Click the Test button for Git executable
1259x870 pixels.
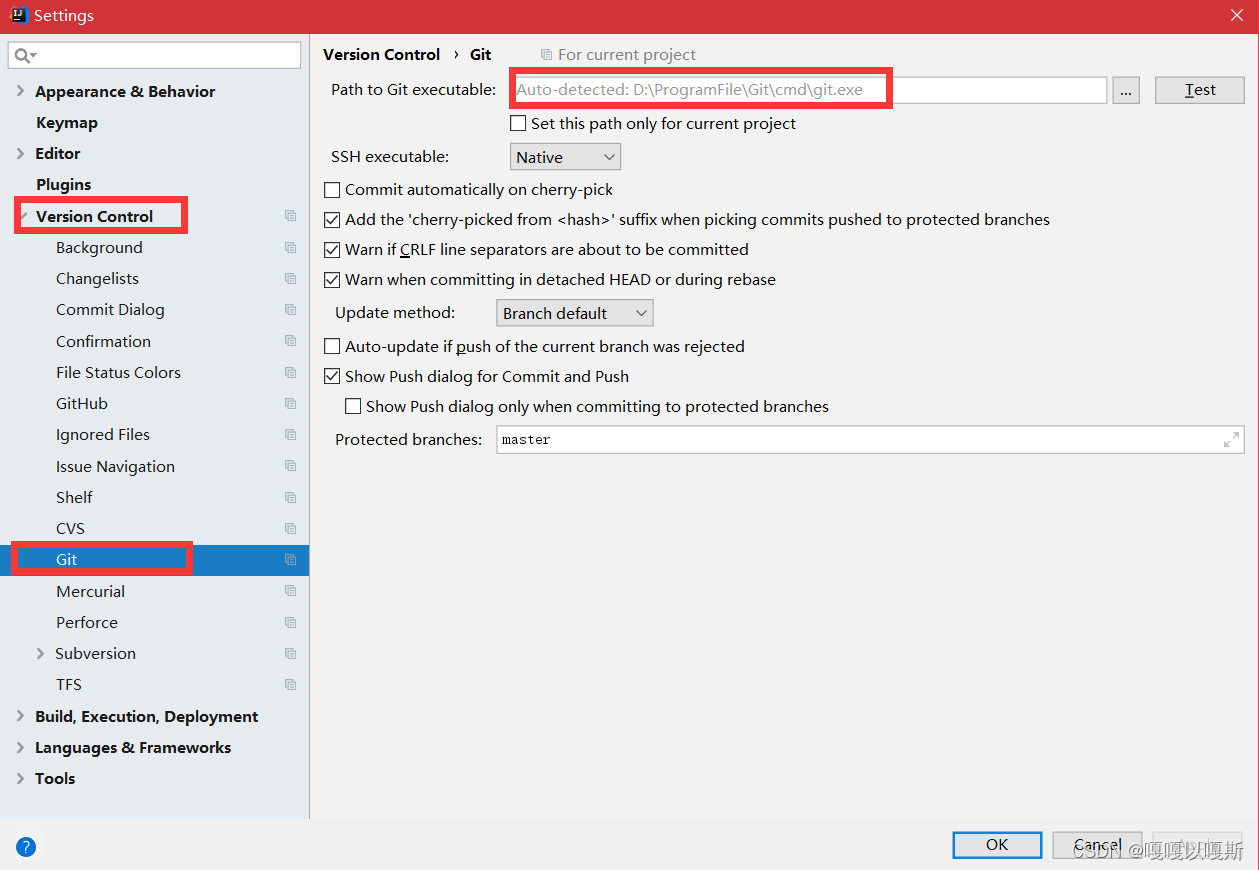pyautogui.click(x=1200, y=90)
